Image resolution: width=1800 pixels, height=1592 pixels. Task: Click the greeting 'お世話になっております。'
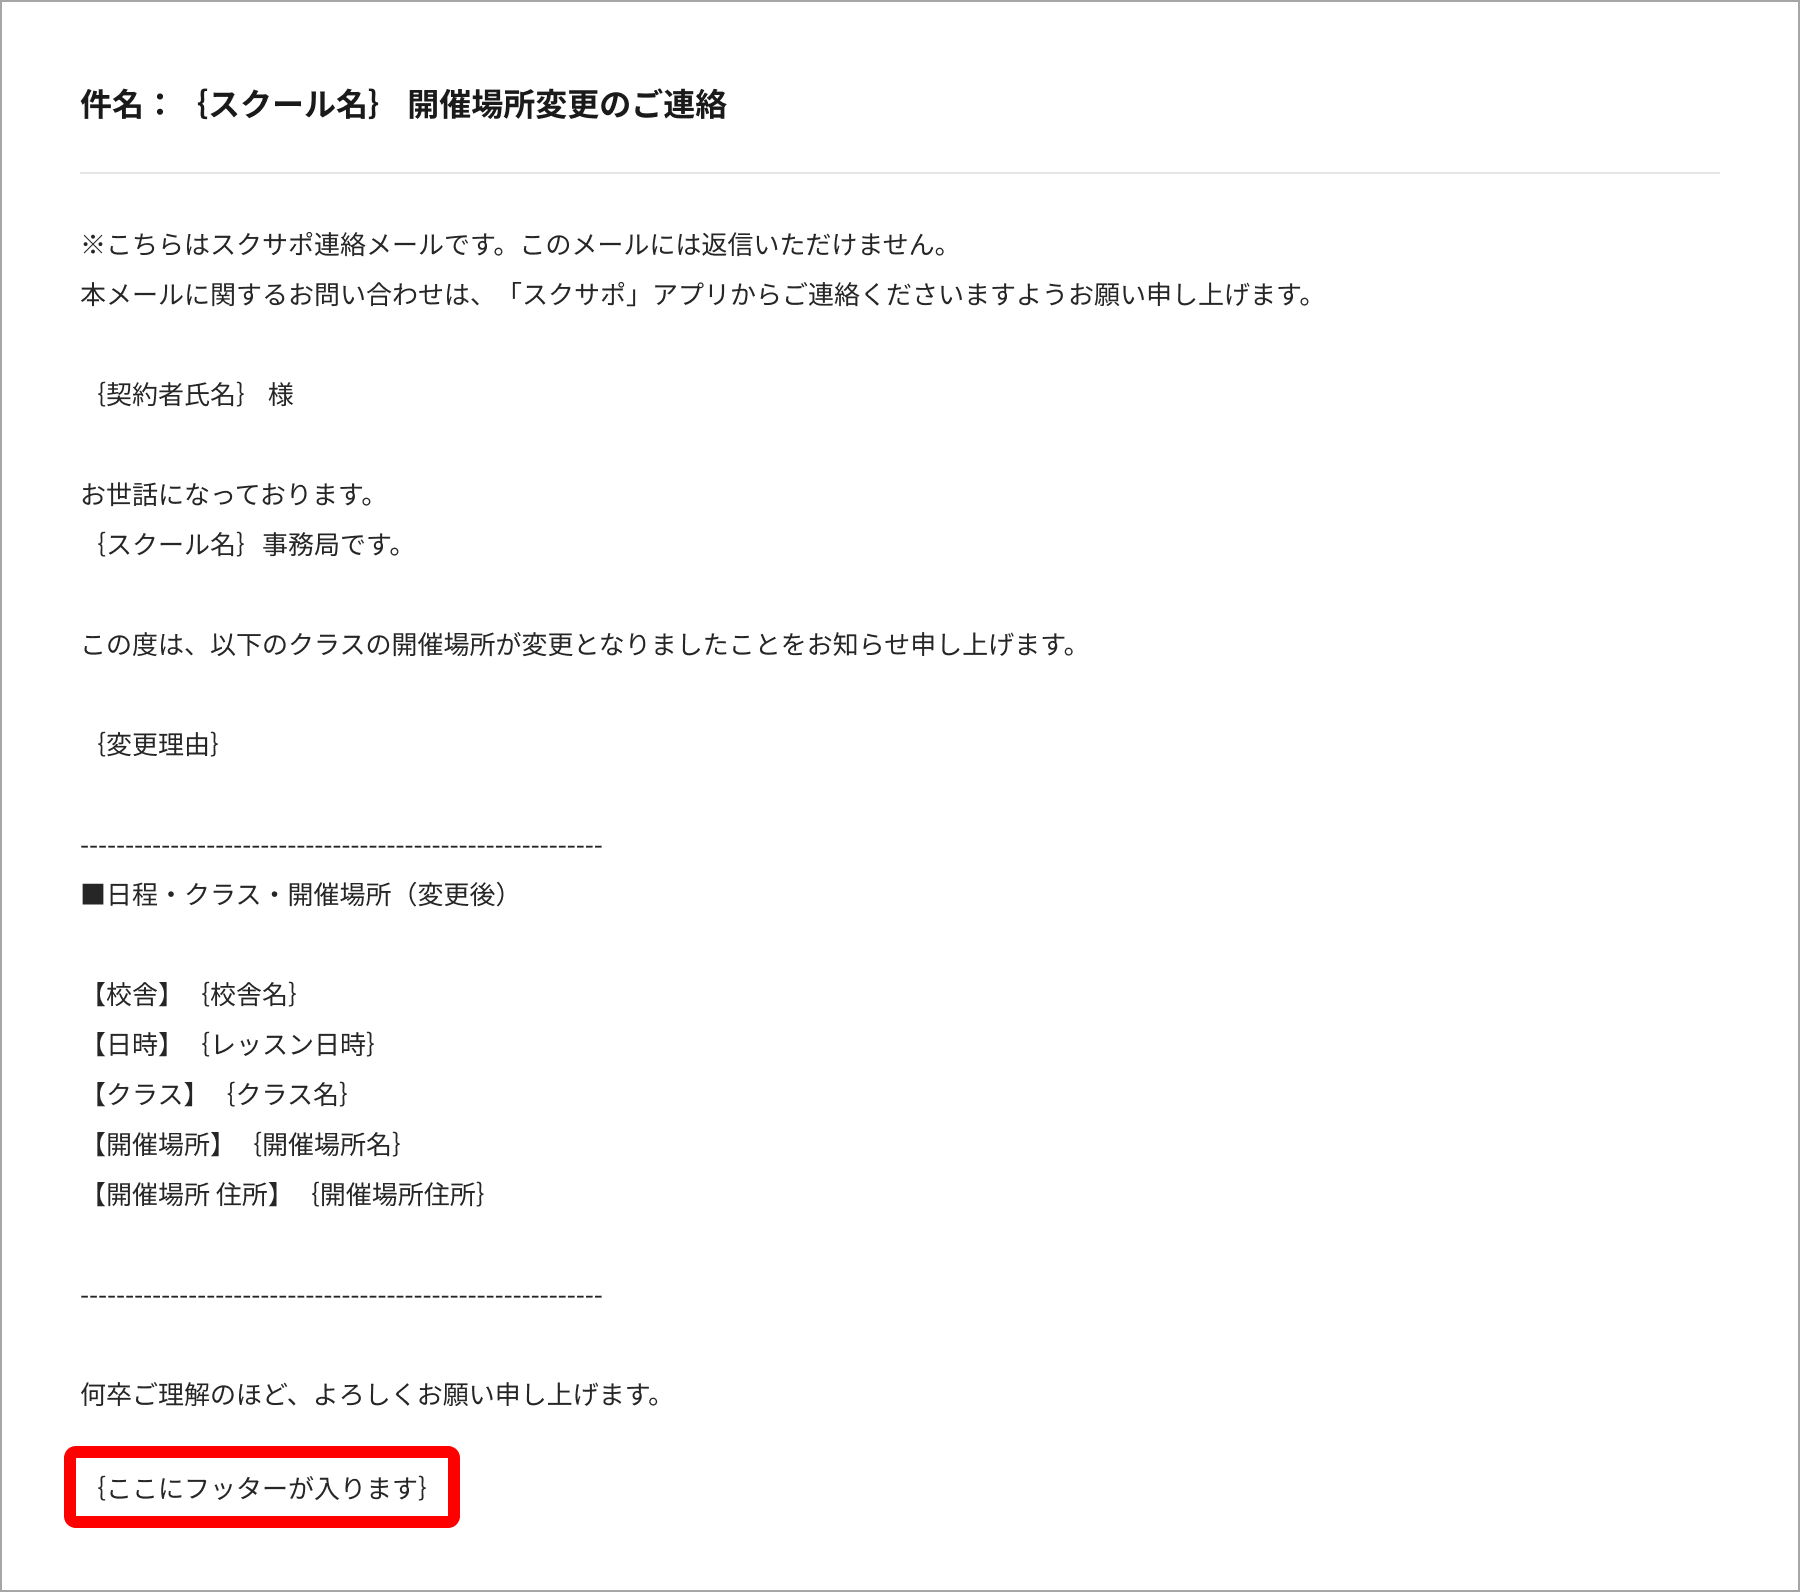(x=228, y=495)
